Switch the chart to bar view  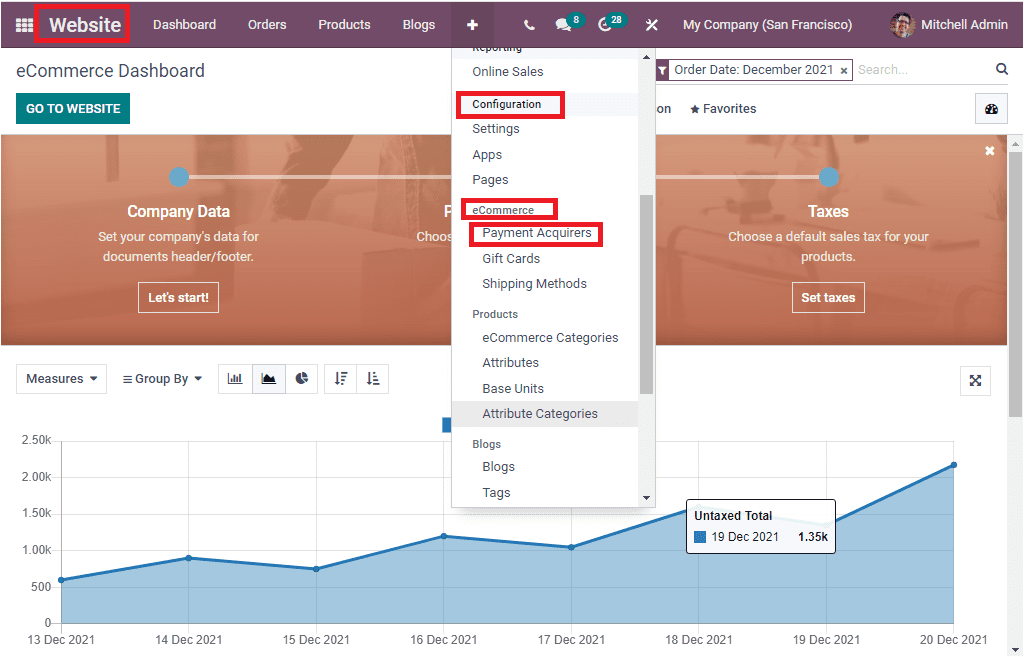tap(235, 379)
